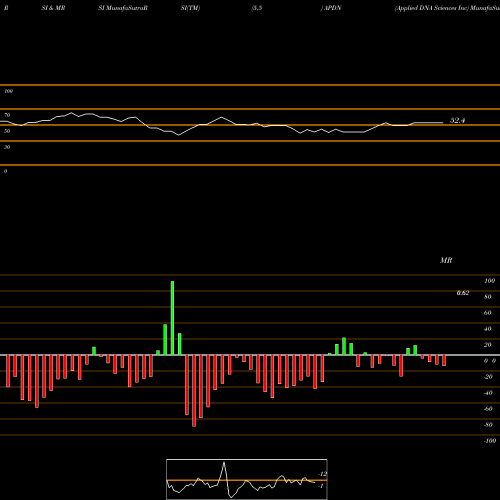Click the RSI axis label 70
This screenshot has width=500, height=500.
(7, 115)
